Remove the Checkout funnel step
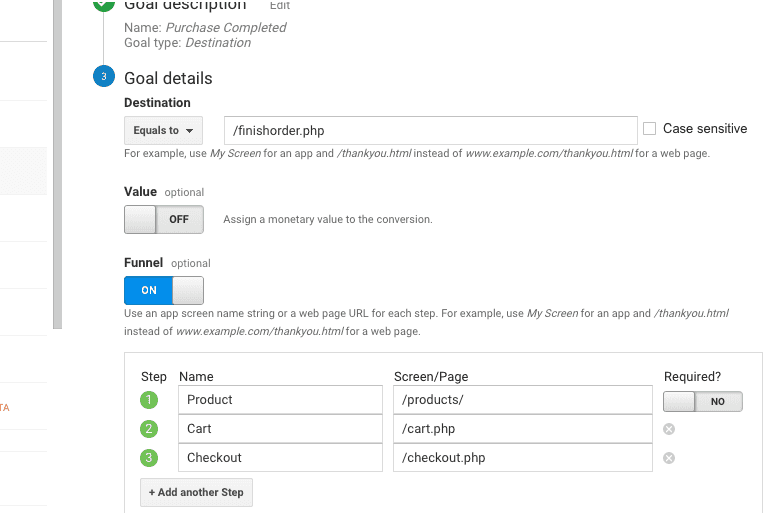773x530 pixels. click(x=669, y=458)
